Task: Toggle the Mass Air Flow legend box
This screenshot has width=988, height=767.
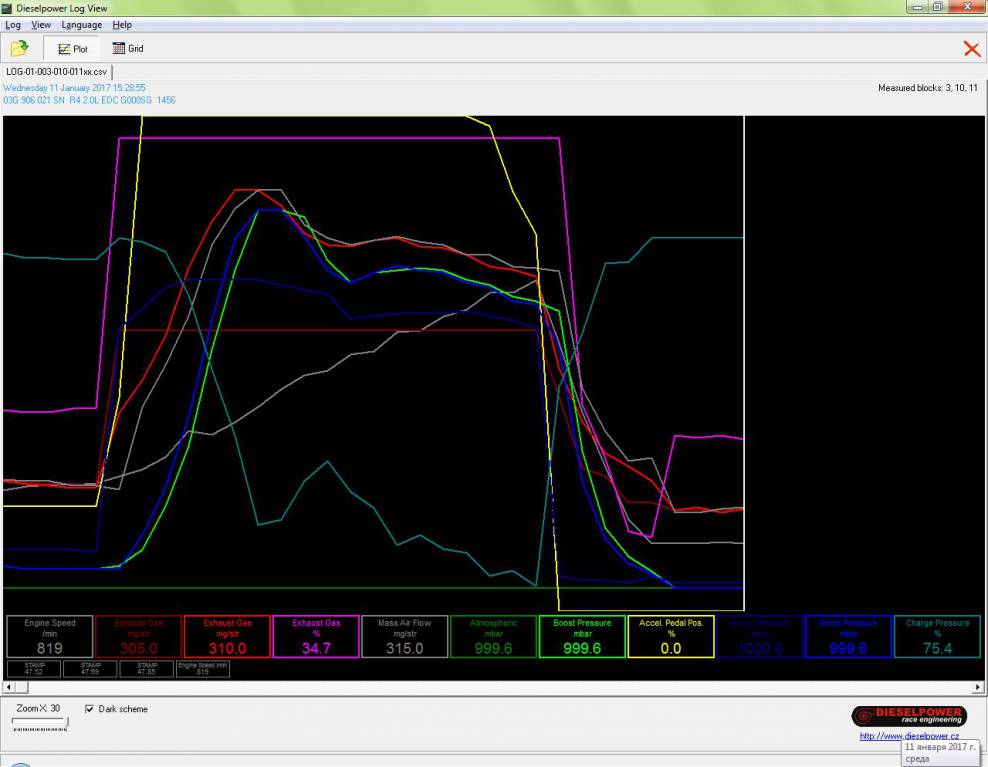Action: [404, 636]
